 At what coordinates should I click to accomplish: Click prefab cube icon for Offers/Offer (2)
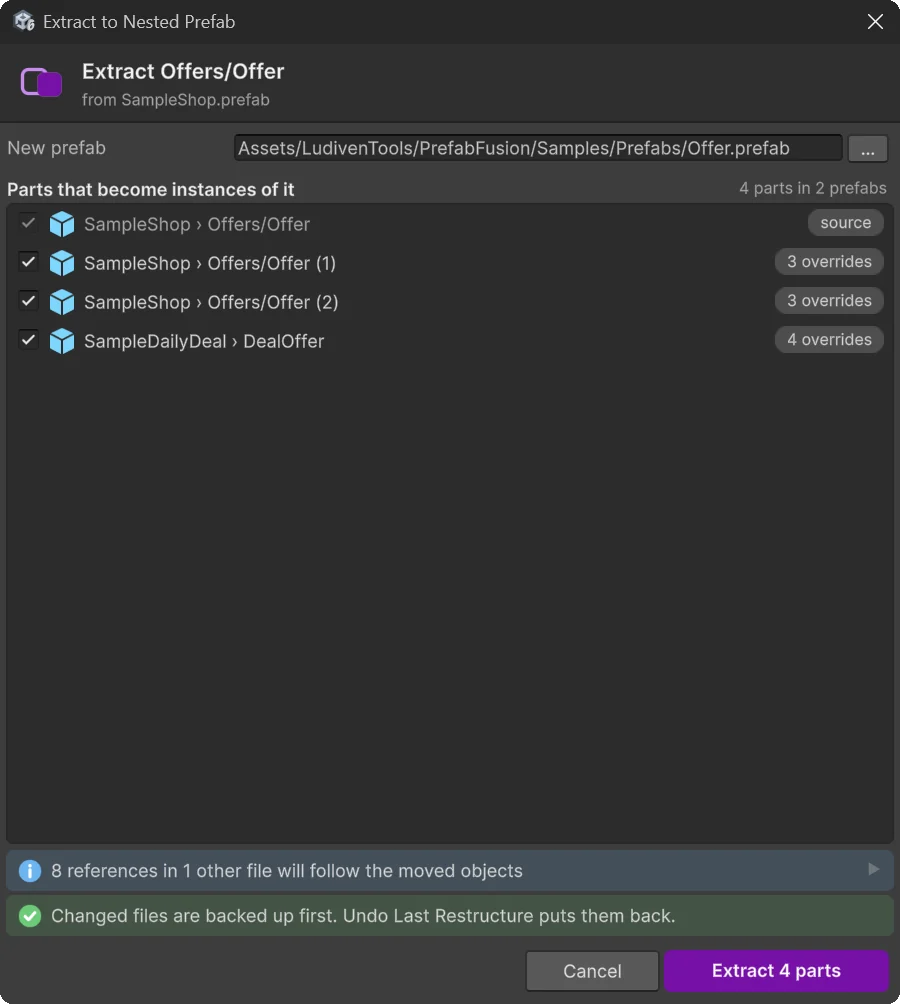tap(62, 302)
